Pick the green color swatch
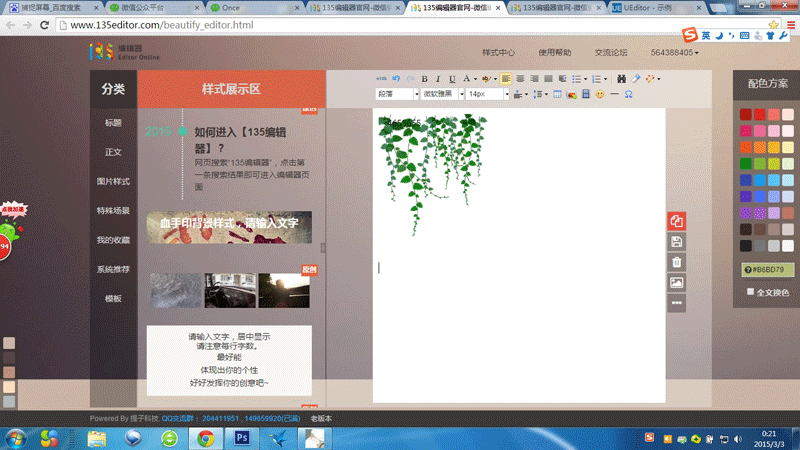This screenshot has height=450, width=800. (x=746, y=163)
